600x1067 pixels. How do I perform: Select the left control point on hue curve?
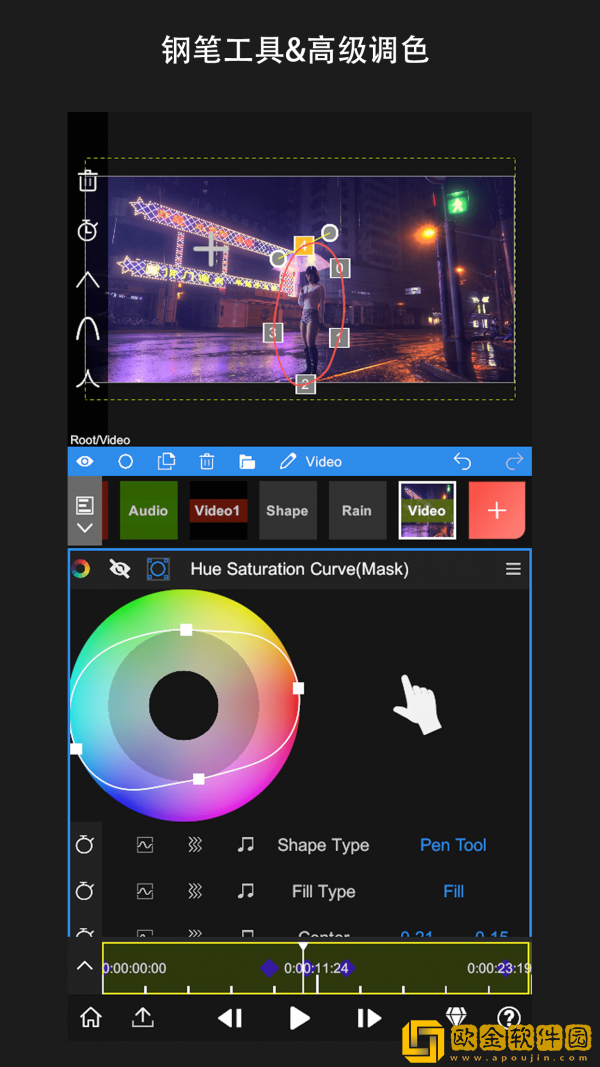76,749
